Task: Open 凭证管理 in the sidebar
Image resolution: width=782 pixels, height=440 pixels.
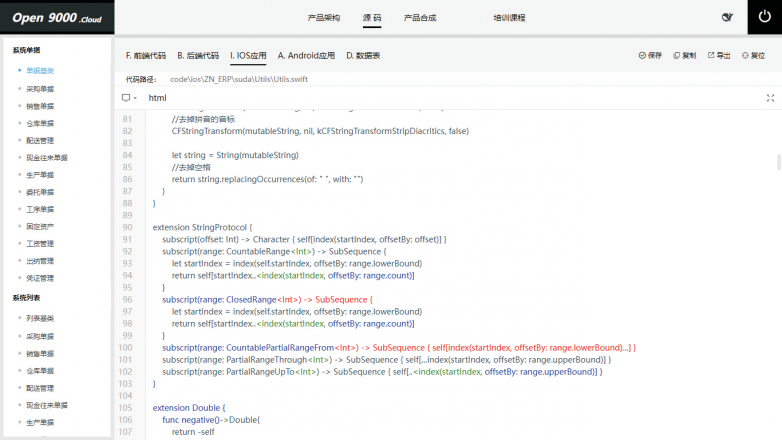Action: click(40, 278)
